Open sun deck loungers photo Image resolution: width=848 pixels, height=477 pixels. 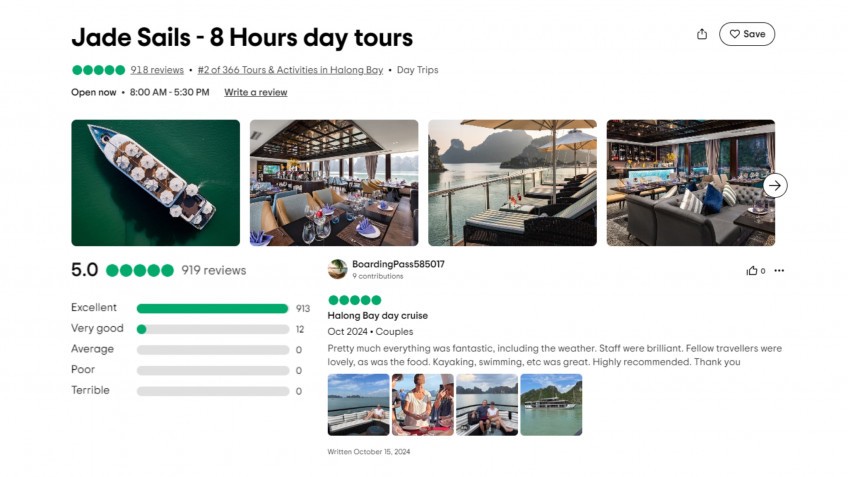512,183
